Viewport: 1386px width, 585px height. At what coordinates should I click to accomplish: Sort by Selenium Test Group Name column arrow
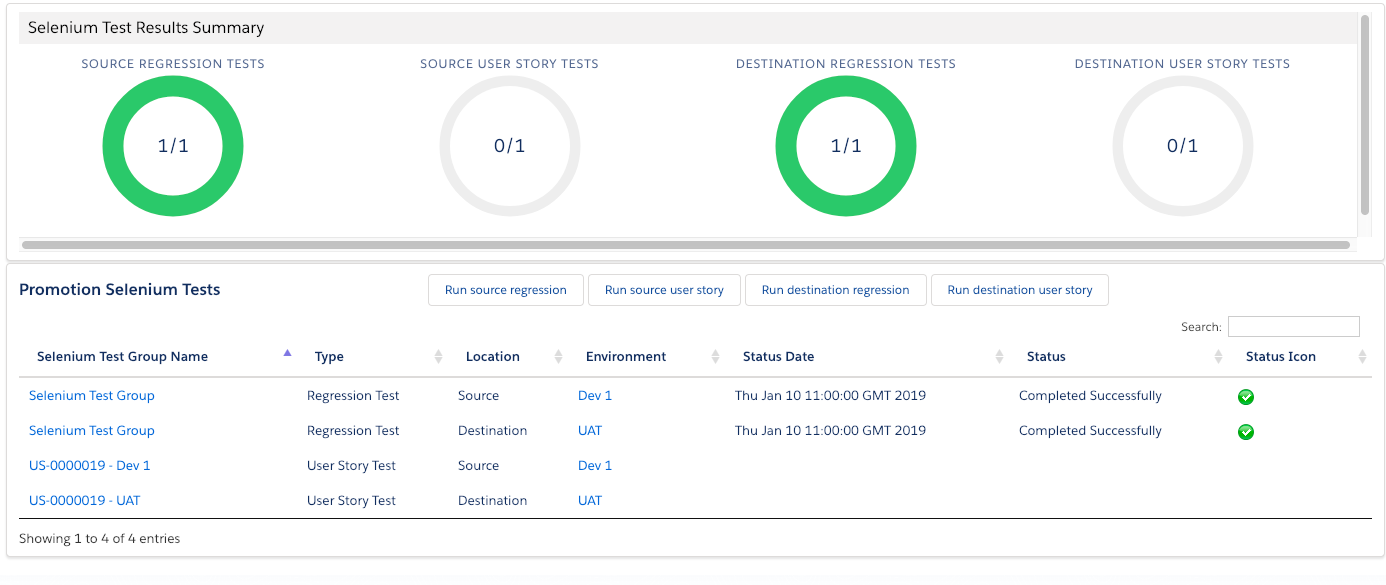click(287, 353)
